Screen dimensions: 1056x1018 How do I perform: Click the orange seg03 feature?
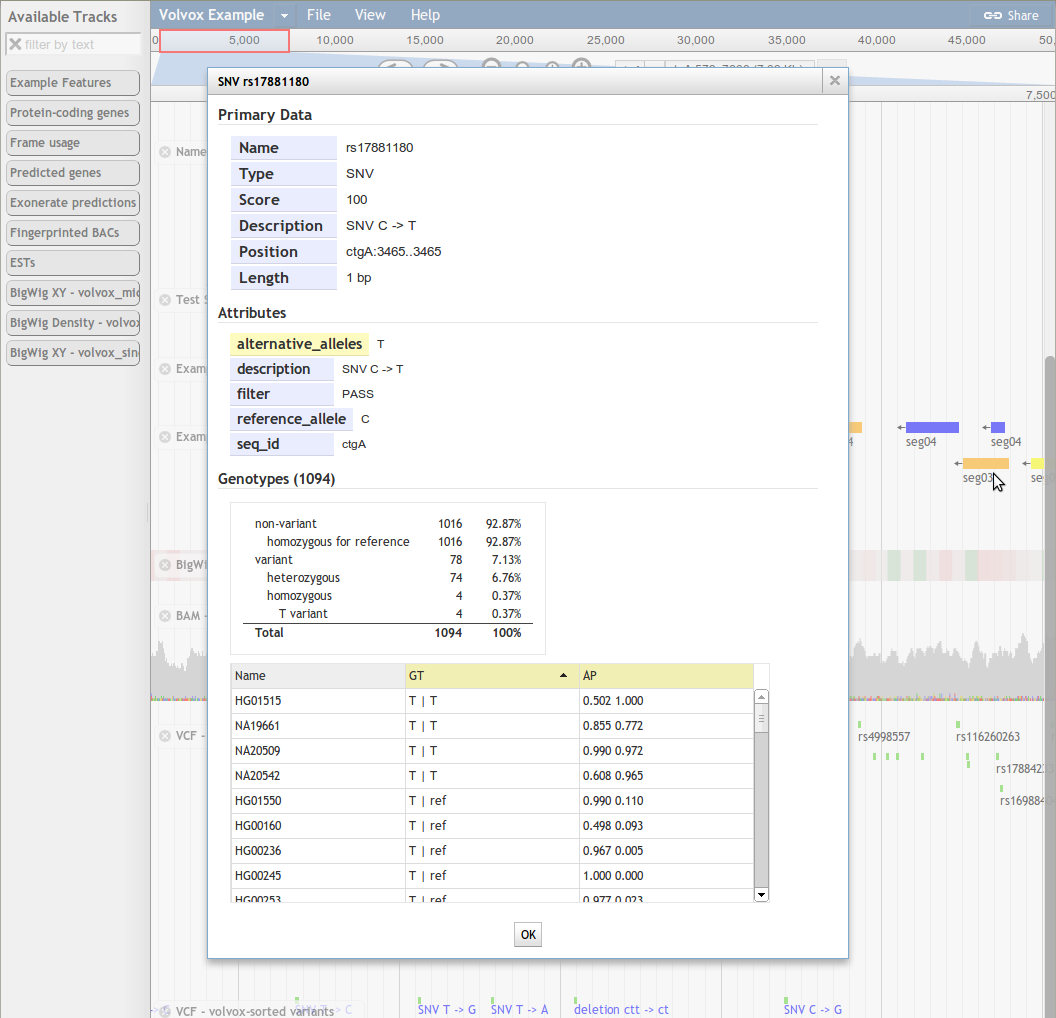985,463
